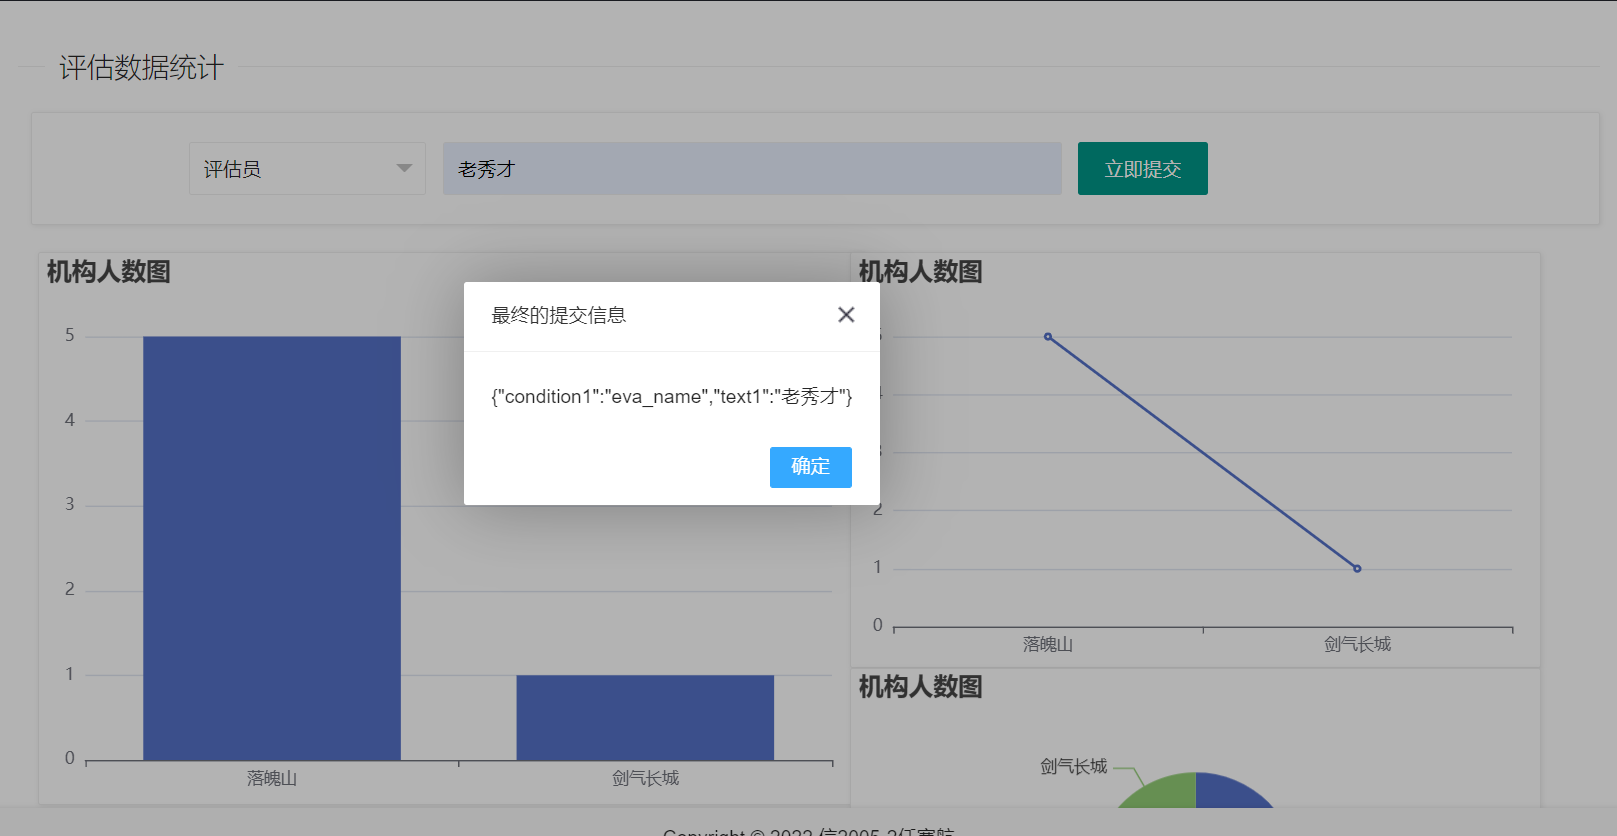
Task: Click the JSON text with condition1 eva_name
Action: tap(672, 397)
